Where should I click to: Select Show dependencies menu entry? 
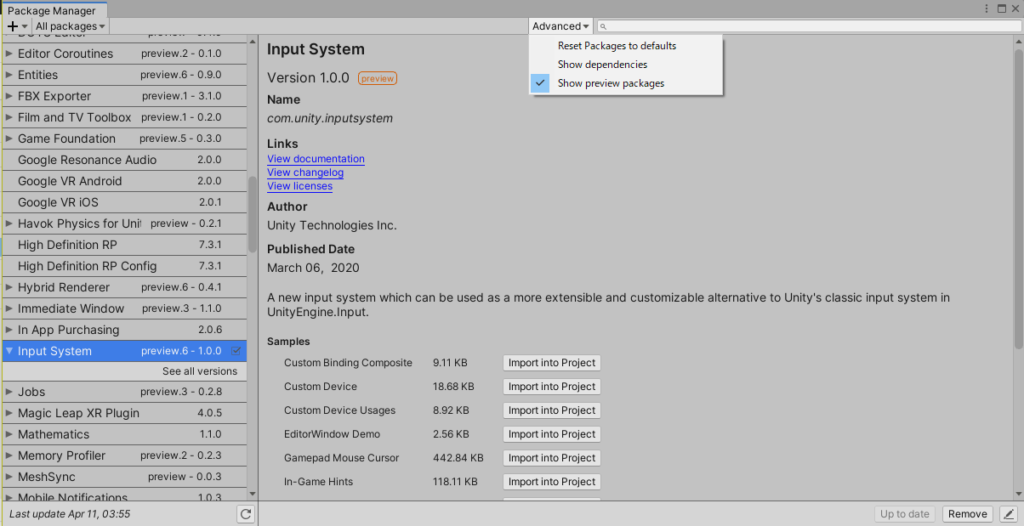(626, 65)
